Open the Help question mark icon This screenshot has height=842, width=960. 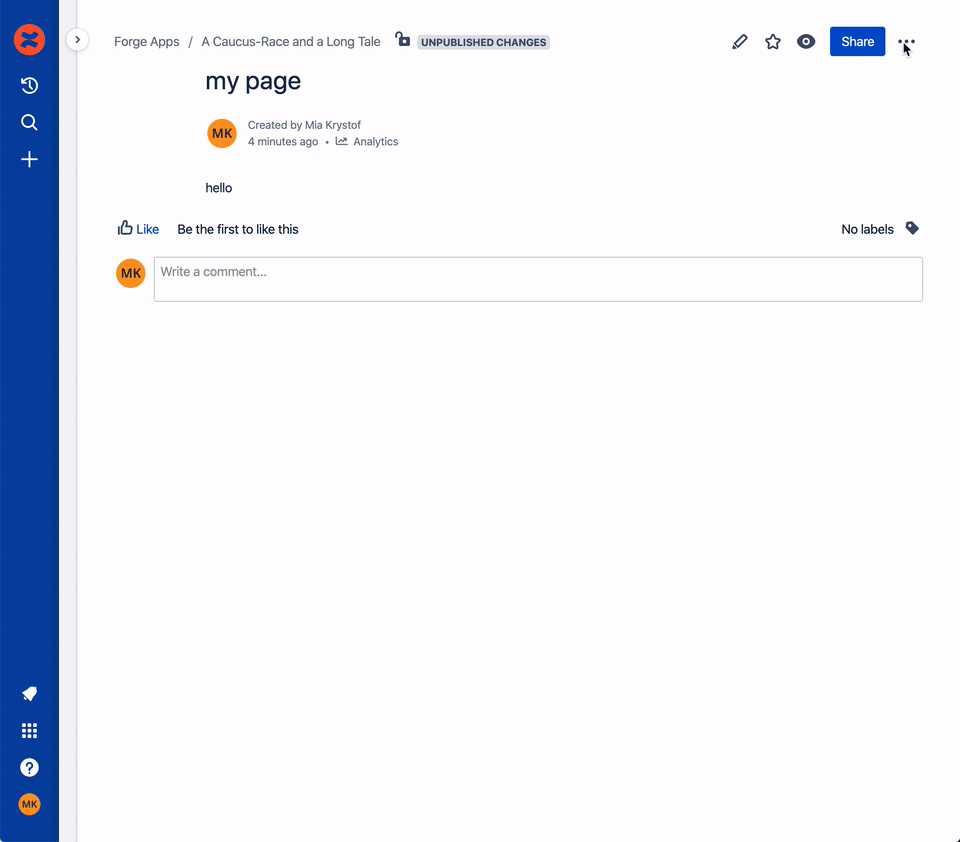pos(29,767)
